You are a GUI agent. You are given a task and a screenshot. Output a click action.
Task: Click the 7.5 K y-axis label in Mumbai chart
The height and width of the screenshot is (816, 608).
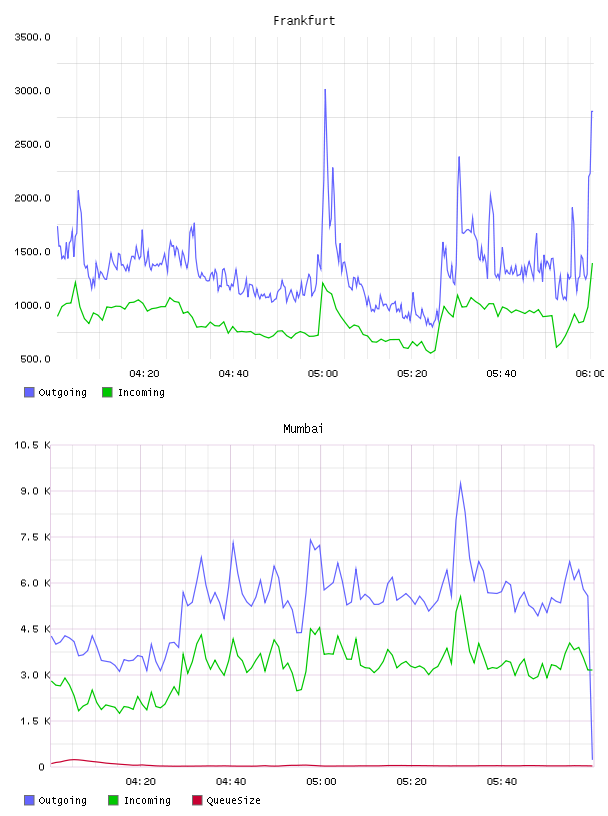click(x=35, y=537)
